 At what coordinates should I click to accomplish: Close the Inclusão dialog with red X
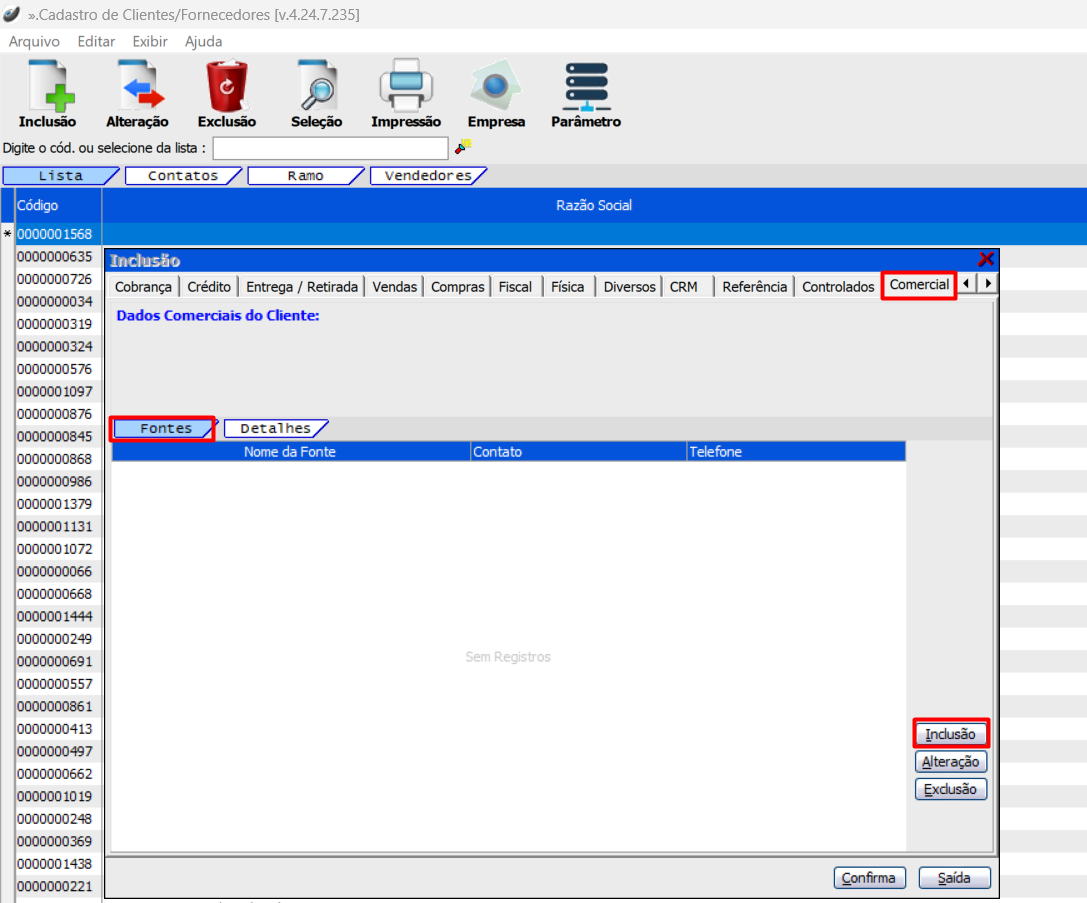pos(986,259)
